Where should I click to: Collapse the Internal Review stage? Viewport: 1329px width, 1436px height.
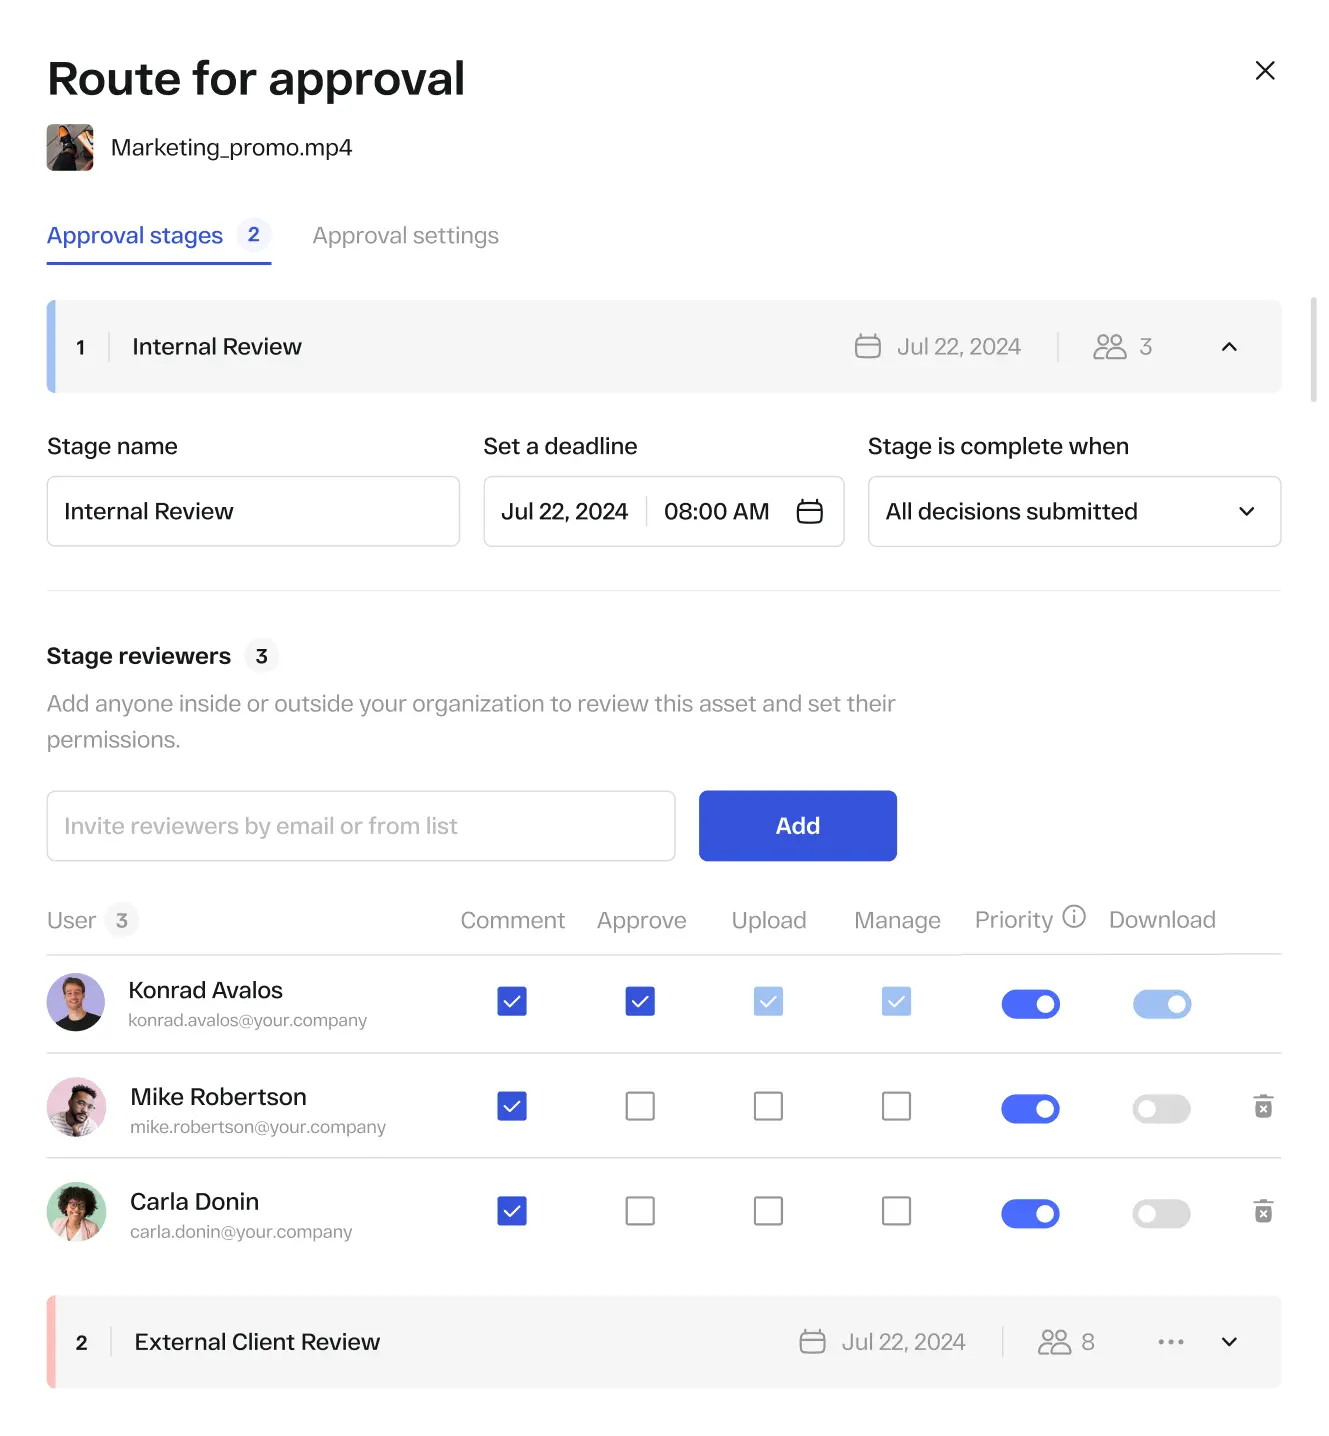(1229, 347)
